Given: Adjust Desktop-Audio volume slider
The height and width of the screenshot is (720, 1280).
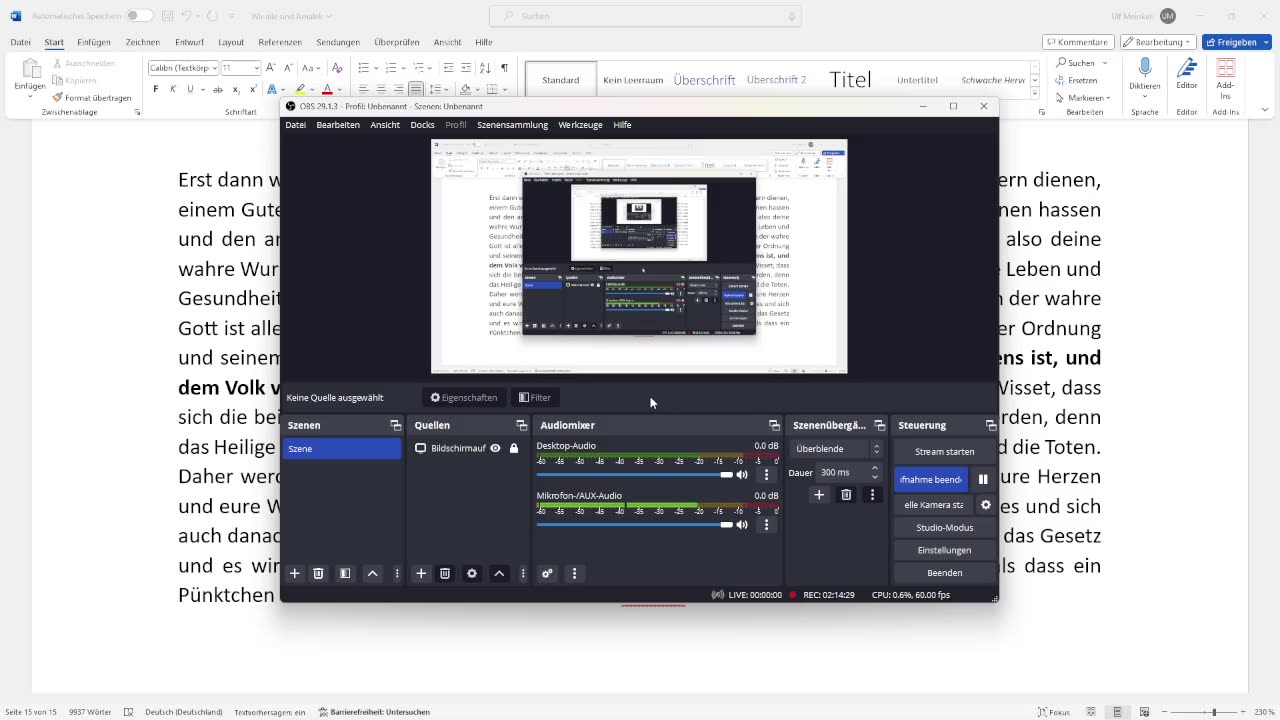Looking at the screenshot, I should (634, 474).
